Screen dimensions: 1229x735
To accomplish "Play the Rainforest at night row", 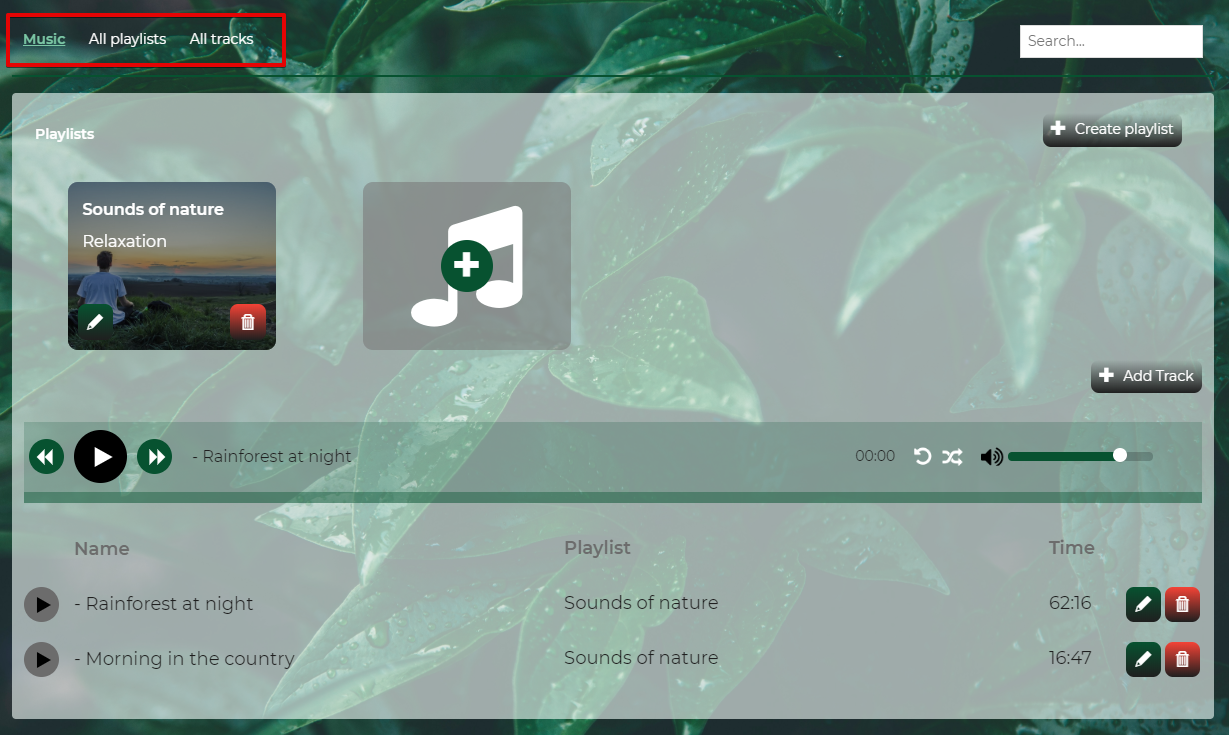I will coord(42,604).
